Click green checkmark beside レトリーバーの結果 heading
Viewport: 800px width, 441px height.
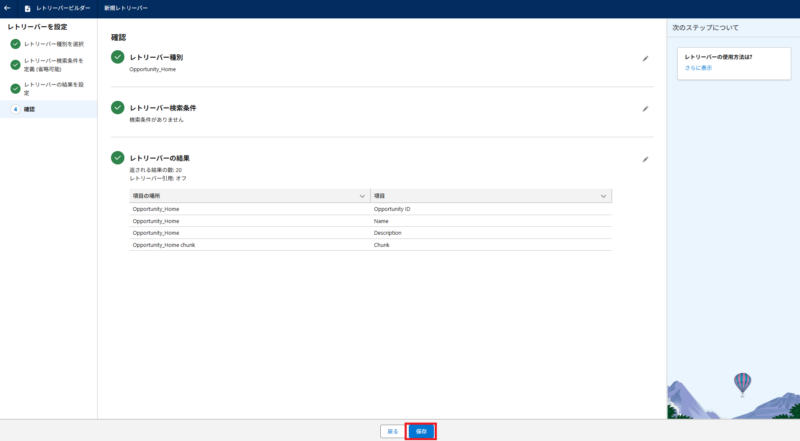(x=118, y=158)
